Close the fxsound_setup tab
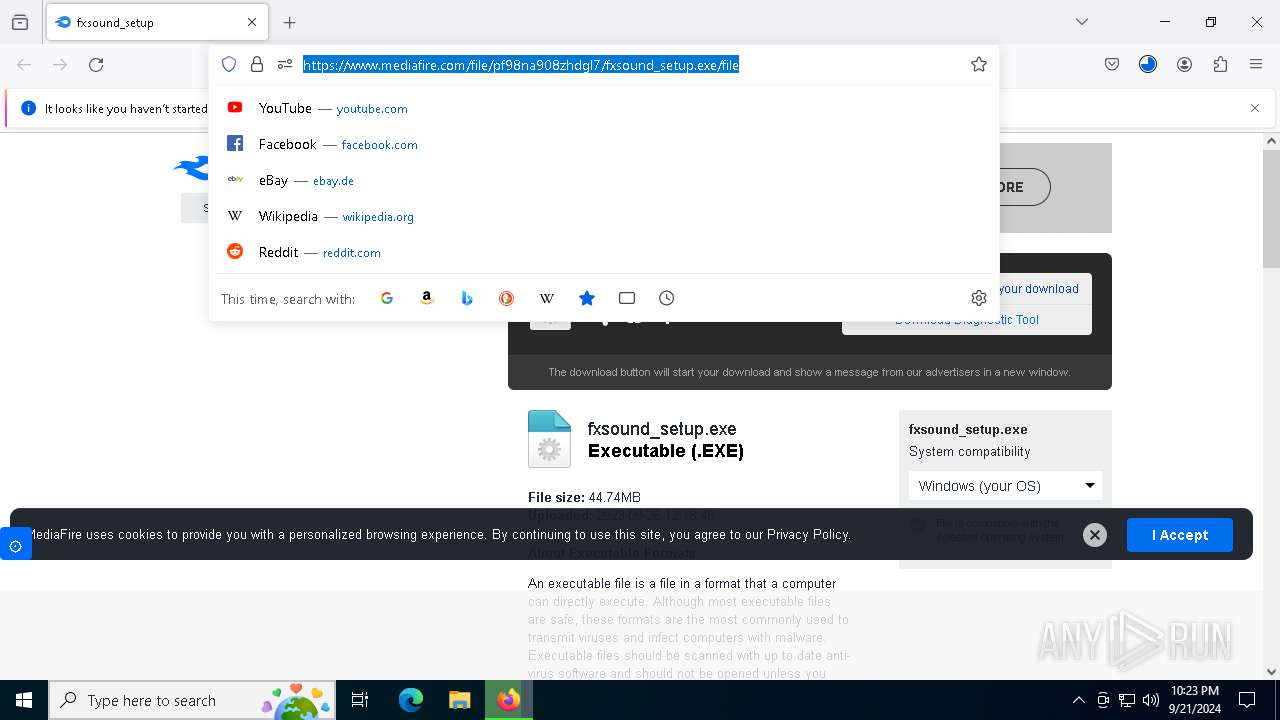 252,22
